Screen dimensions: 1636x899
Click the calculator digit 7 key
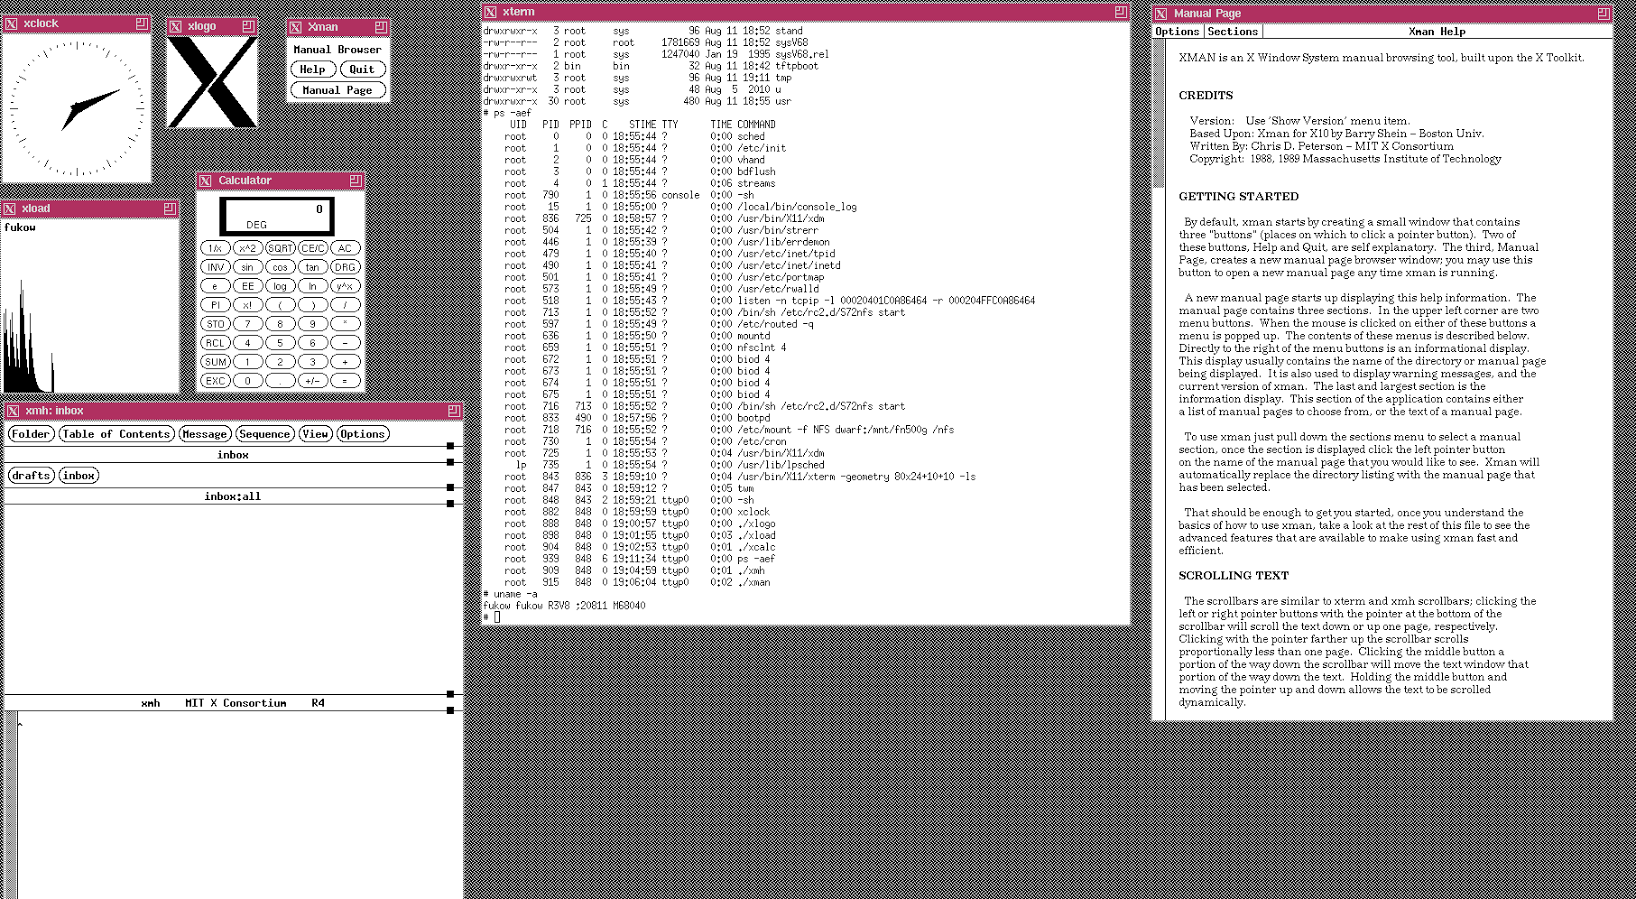pyautogui.click(x=248, y=324)
